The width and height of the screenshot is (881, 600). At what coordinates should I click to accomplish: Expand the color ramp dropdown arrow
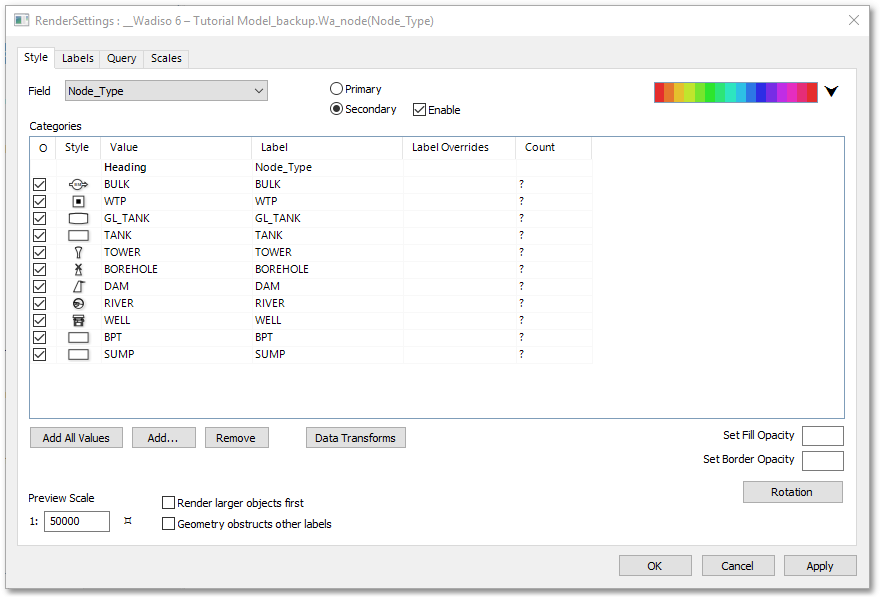coord(832,91)
